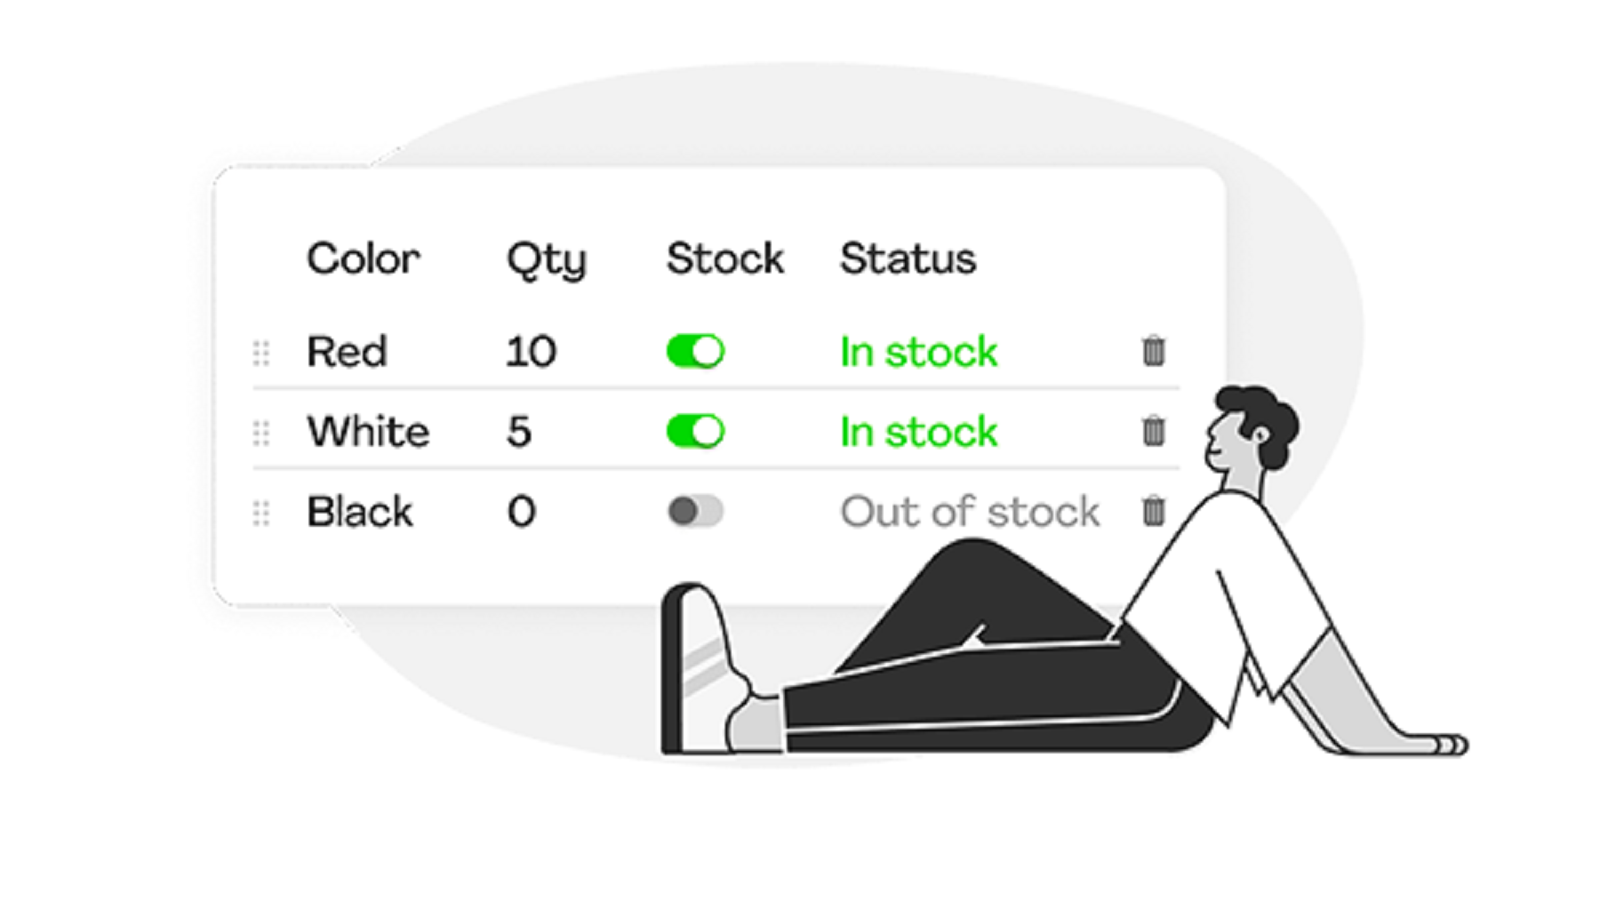The height and width of the screenshot is (900, 1600).
Task: Select the Stock column header
Action: 725,258
